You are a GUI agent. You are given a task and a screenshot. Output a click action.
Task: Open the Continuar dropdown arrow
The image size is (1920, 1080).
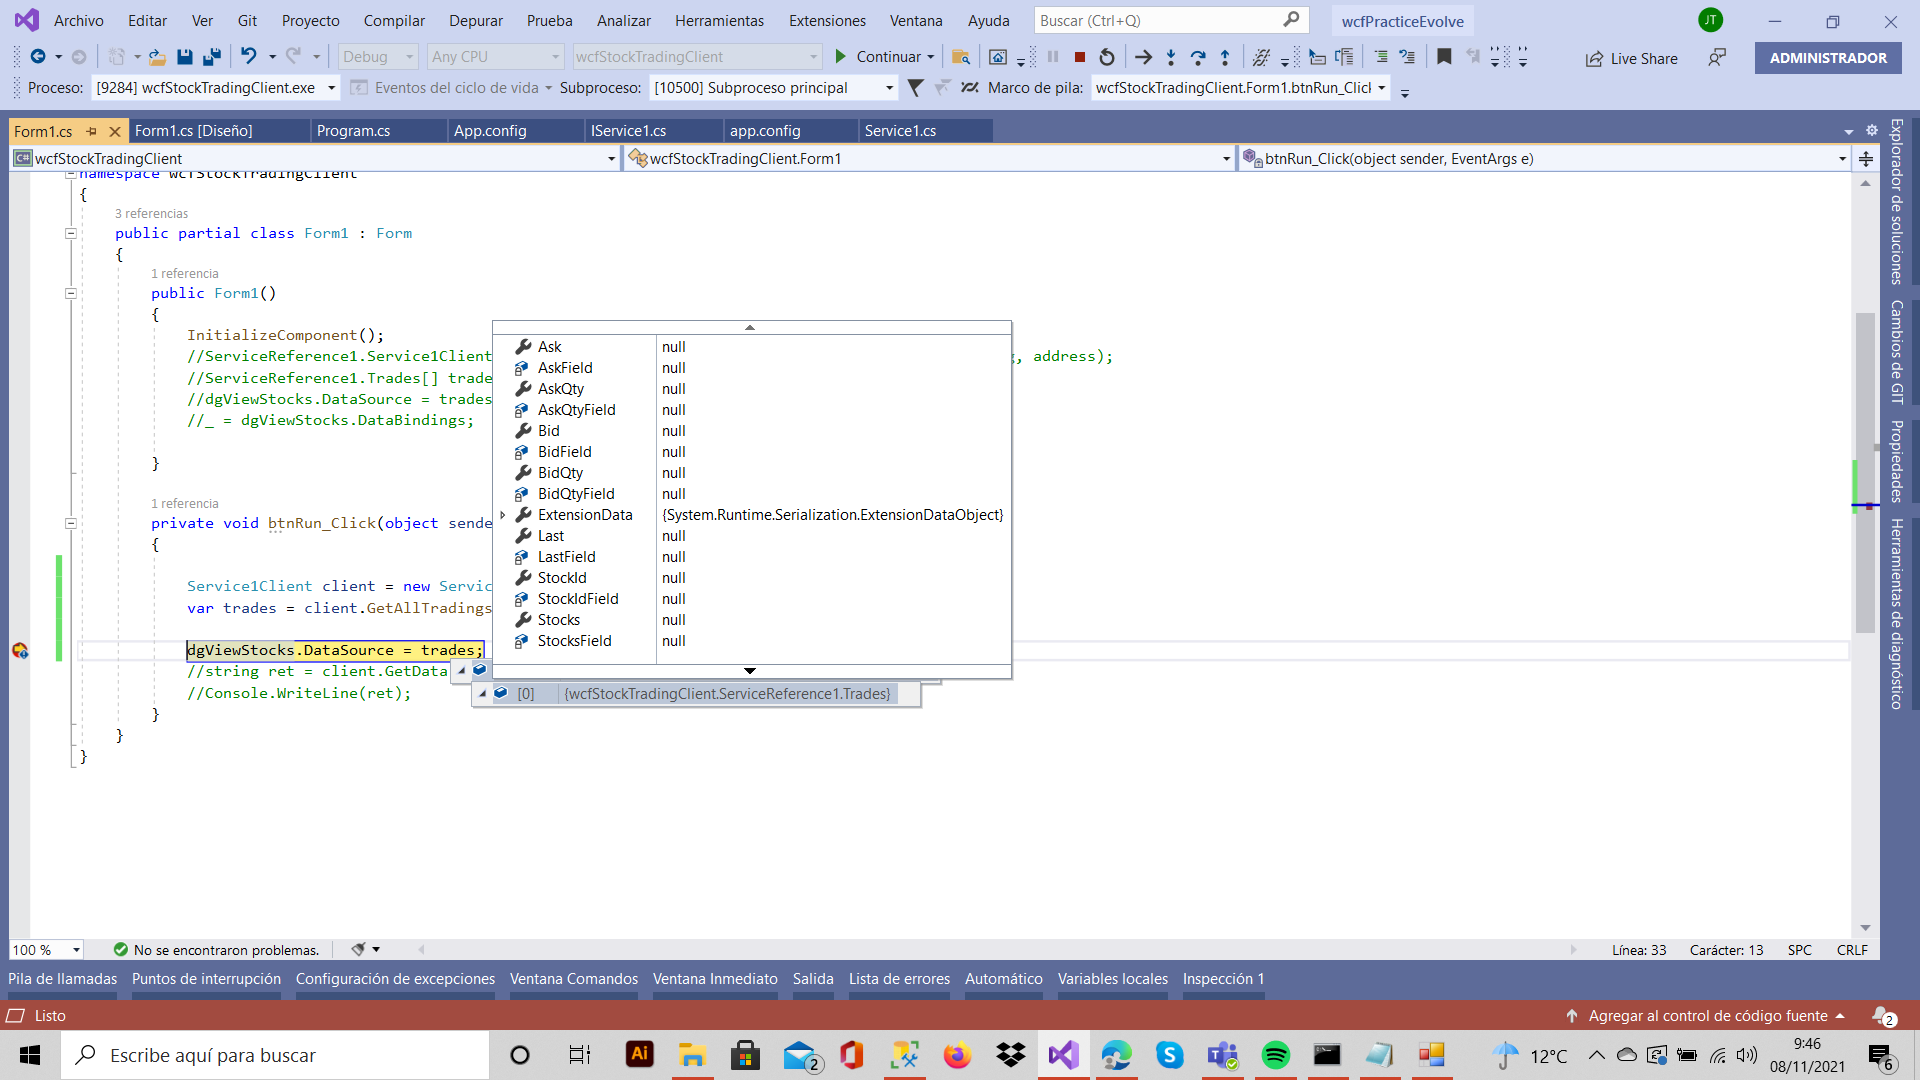[x=931, y=57]
